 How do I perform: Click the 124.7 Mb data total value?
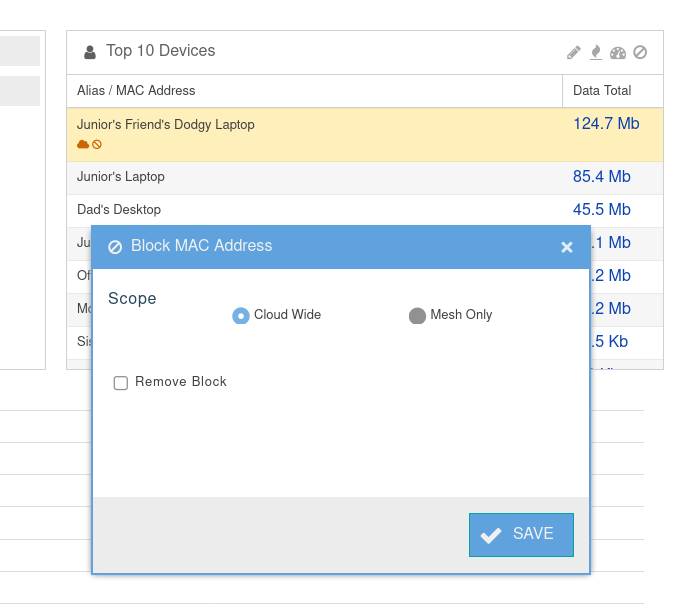pyautogui.click(x=606, y=124)
